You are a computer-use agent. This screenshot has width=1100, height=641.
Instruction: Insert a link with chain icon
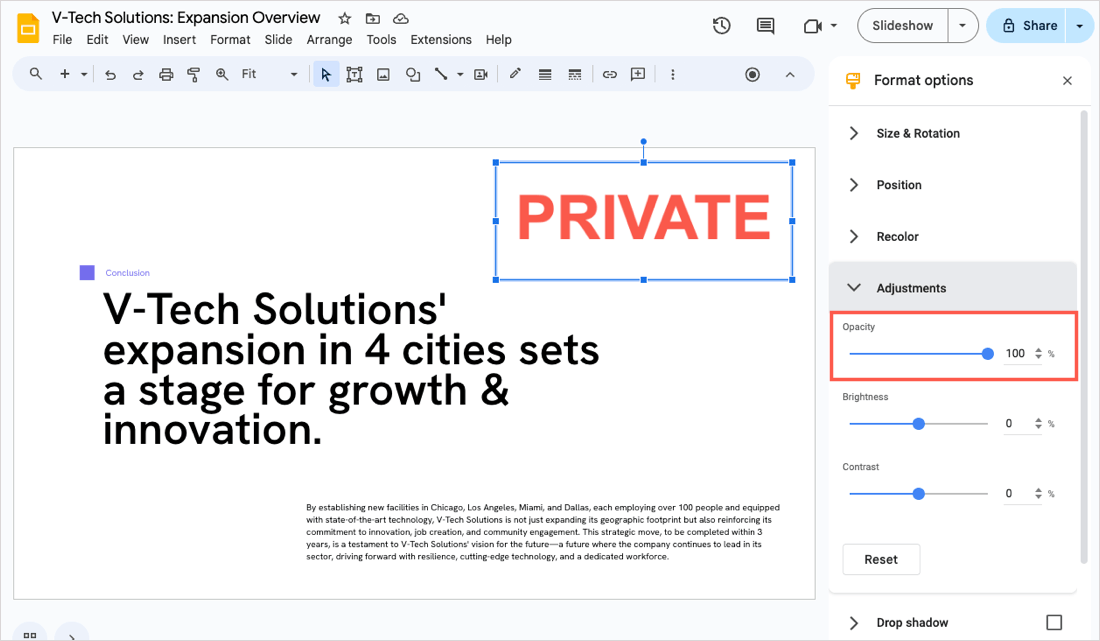tap(610, 74)
